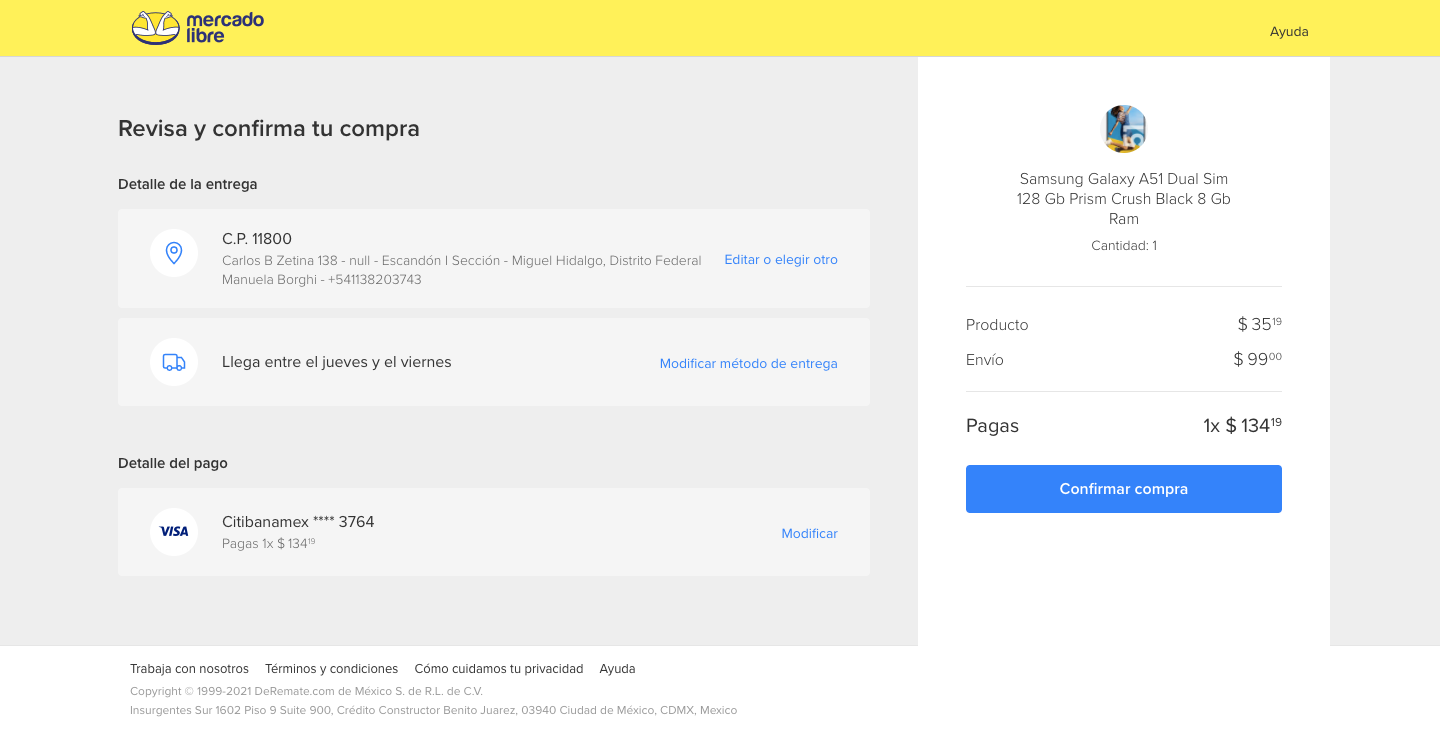Open Términos y condiciones link
The image size is (1440, 732).
(x=331, y=669)
